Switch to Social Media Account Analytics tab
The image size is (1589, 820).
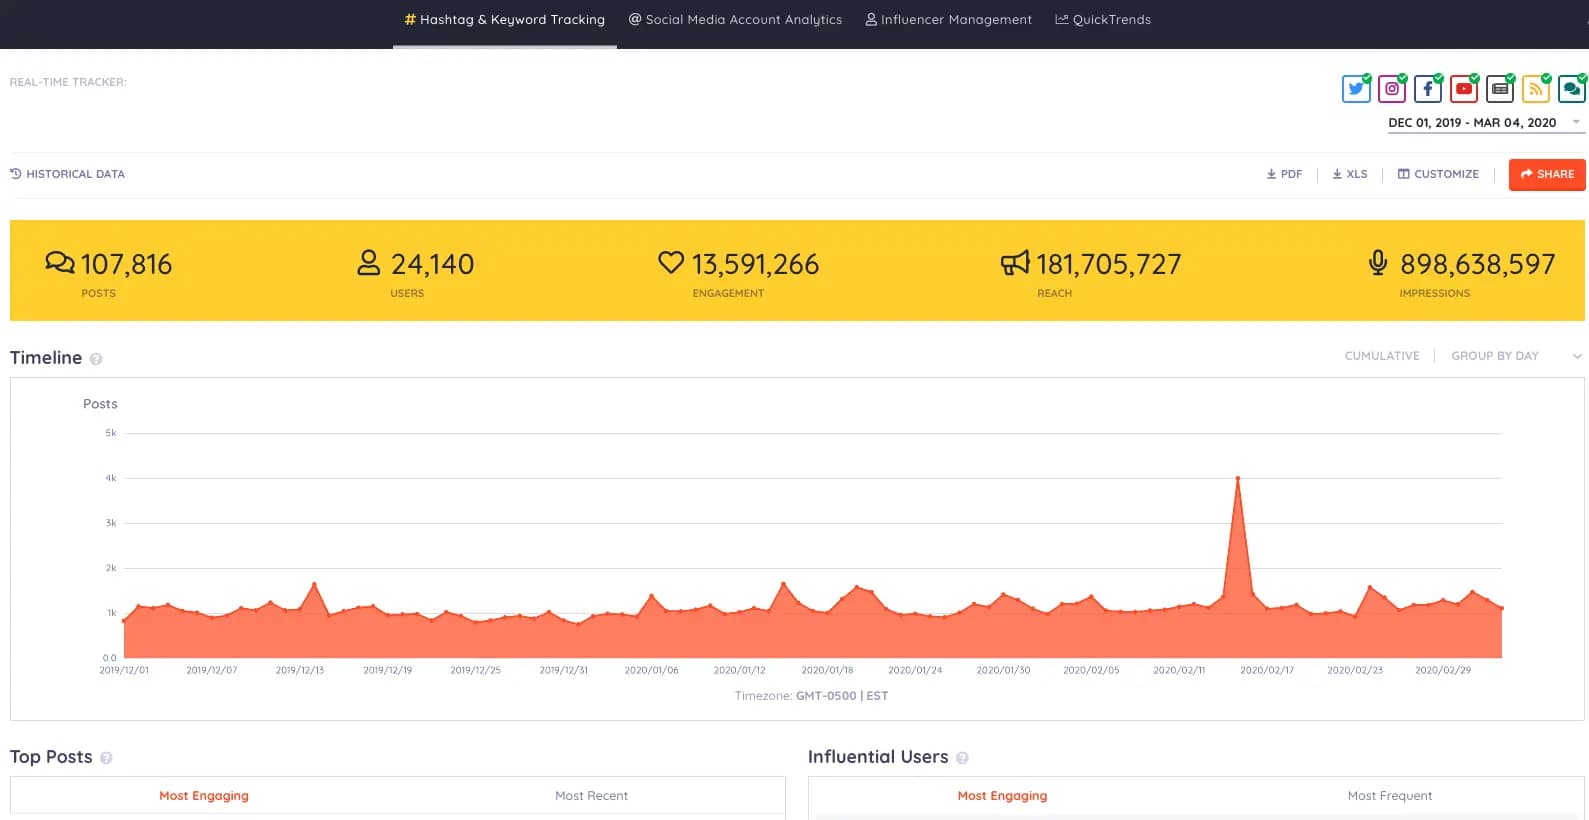click(x=735, y=20)
